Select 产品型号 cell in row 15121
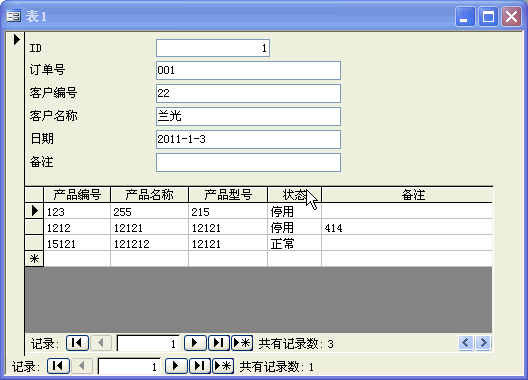The height and width of the screenshot is (380, 528). click(228, 243)
